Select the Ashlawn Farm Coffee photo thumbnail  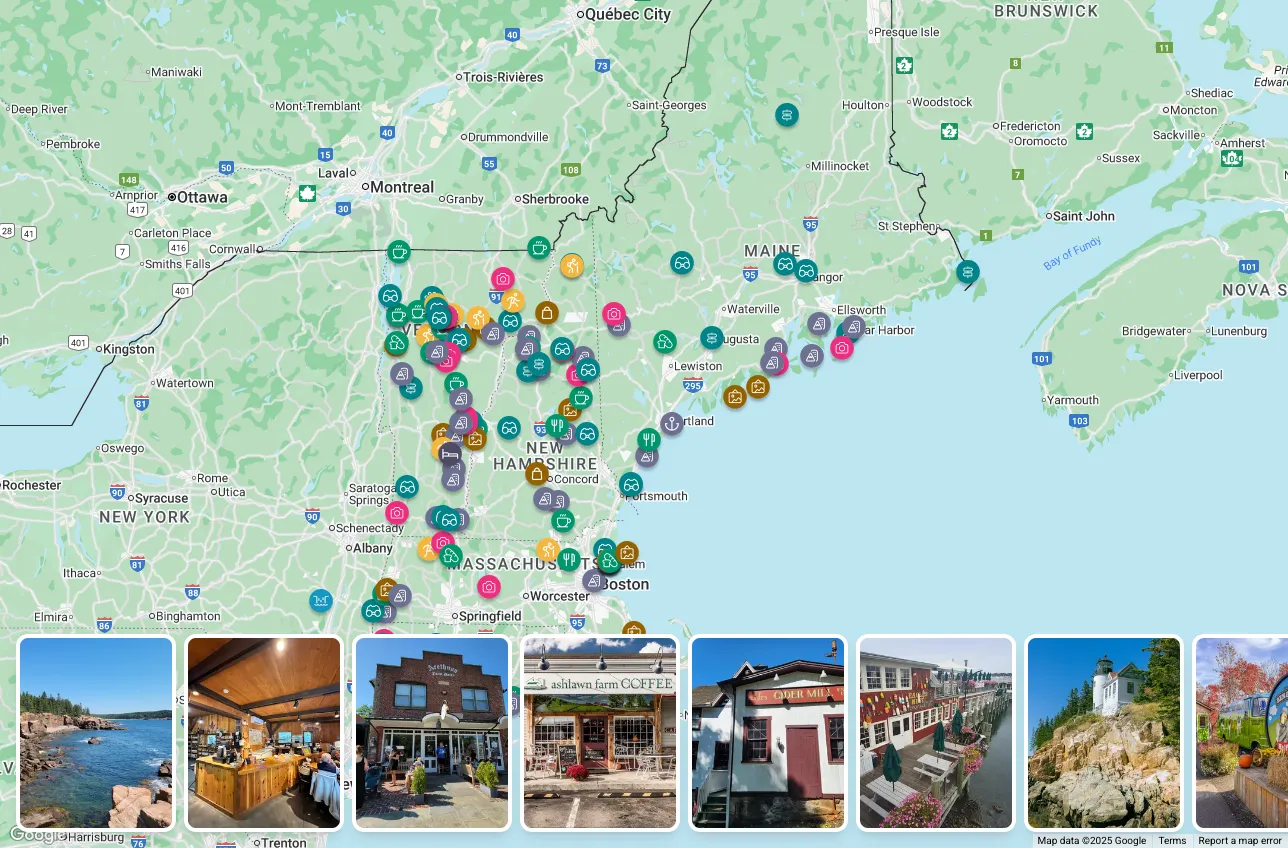coord(600,733)
